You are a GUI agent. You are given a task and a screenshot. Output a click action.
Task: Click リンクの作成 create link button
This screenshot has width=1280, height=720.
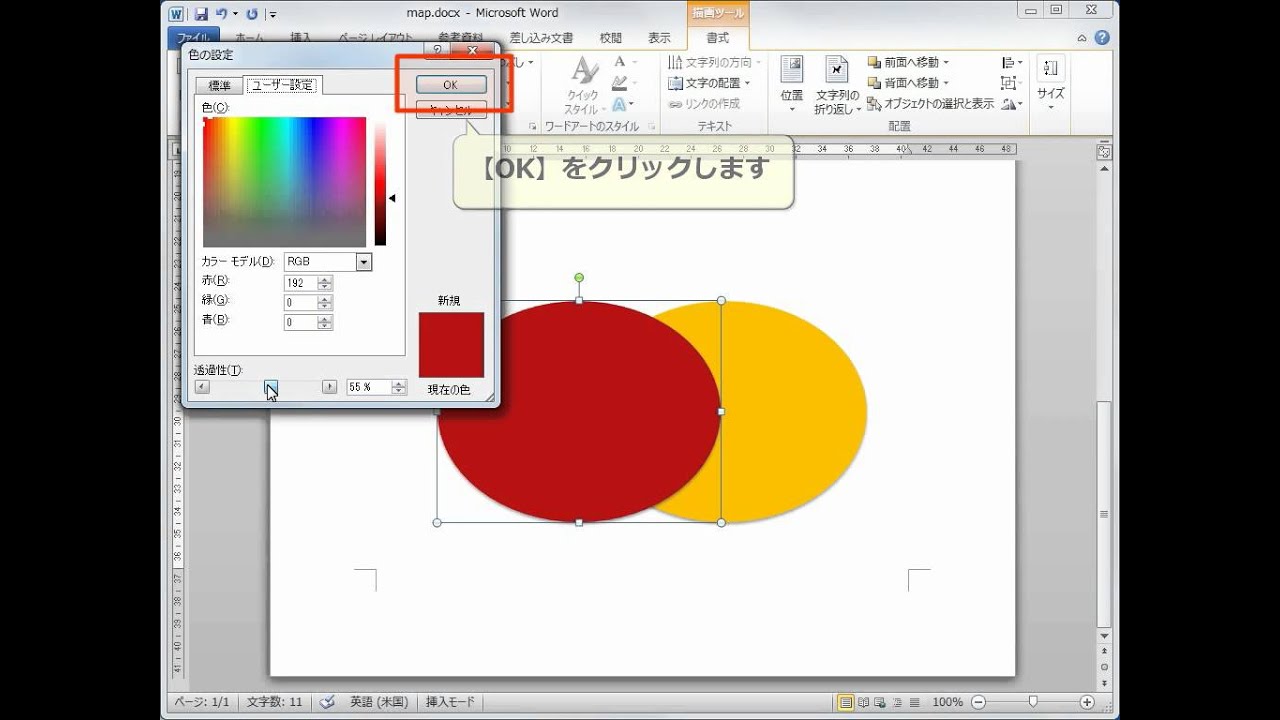click(705, 104)
